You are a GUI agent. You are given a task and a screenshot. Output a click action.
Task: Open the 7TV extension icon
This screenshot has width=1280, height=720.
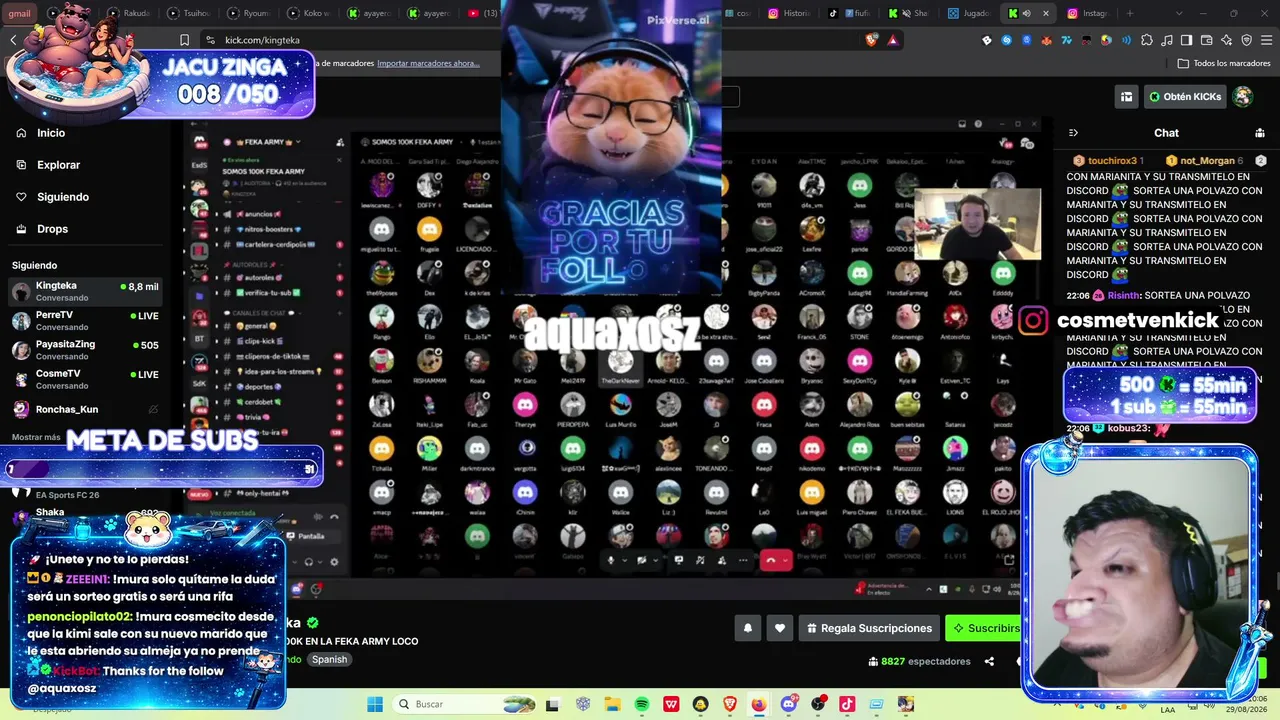click(x=1067, y=40)
